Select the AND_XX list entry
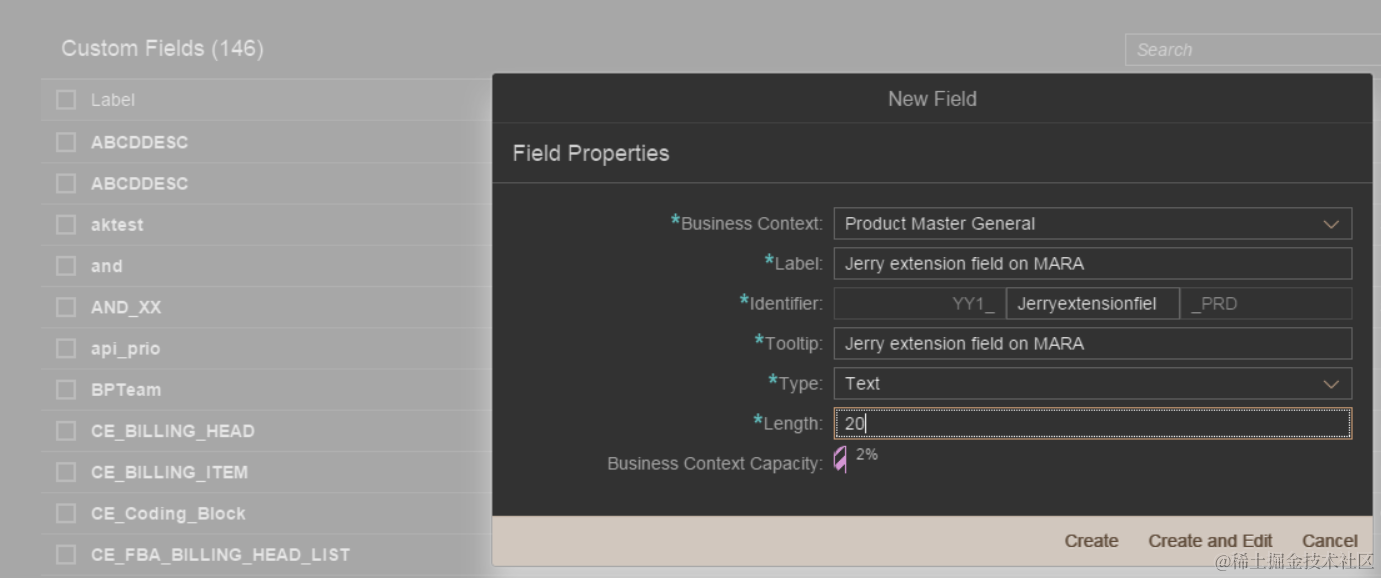 pyautogui.click(x=125, y=307)
